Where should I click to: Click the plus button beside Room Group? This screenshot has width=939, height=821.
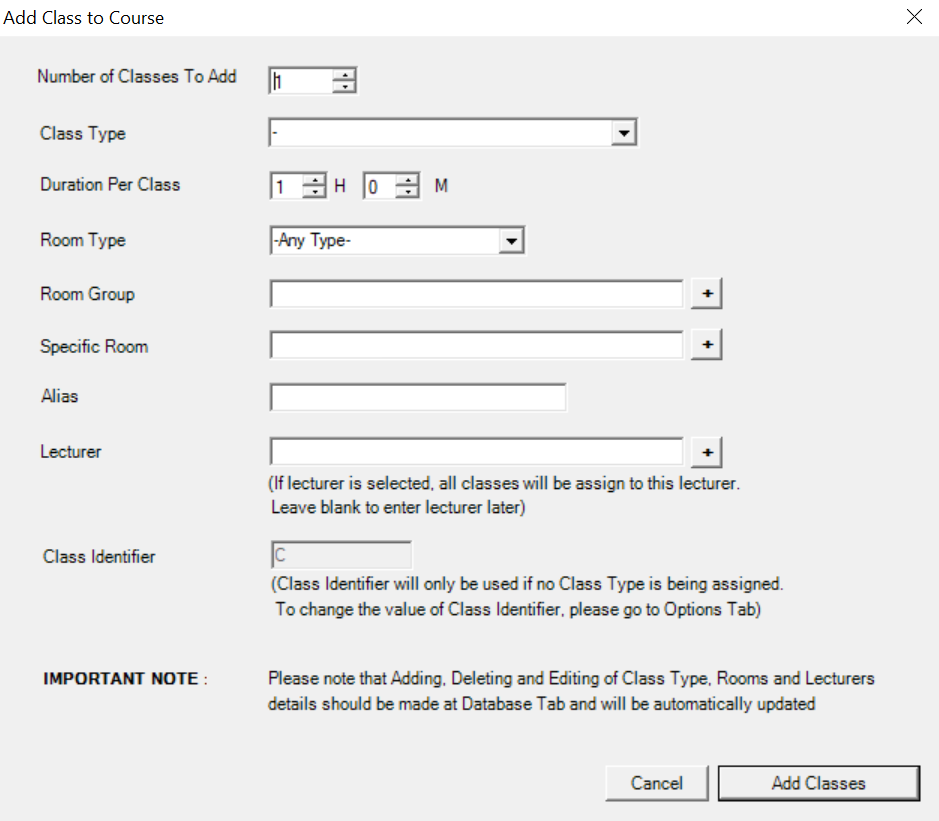click(707, 294)
